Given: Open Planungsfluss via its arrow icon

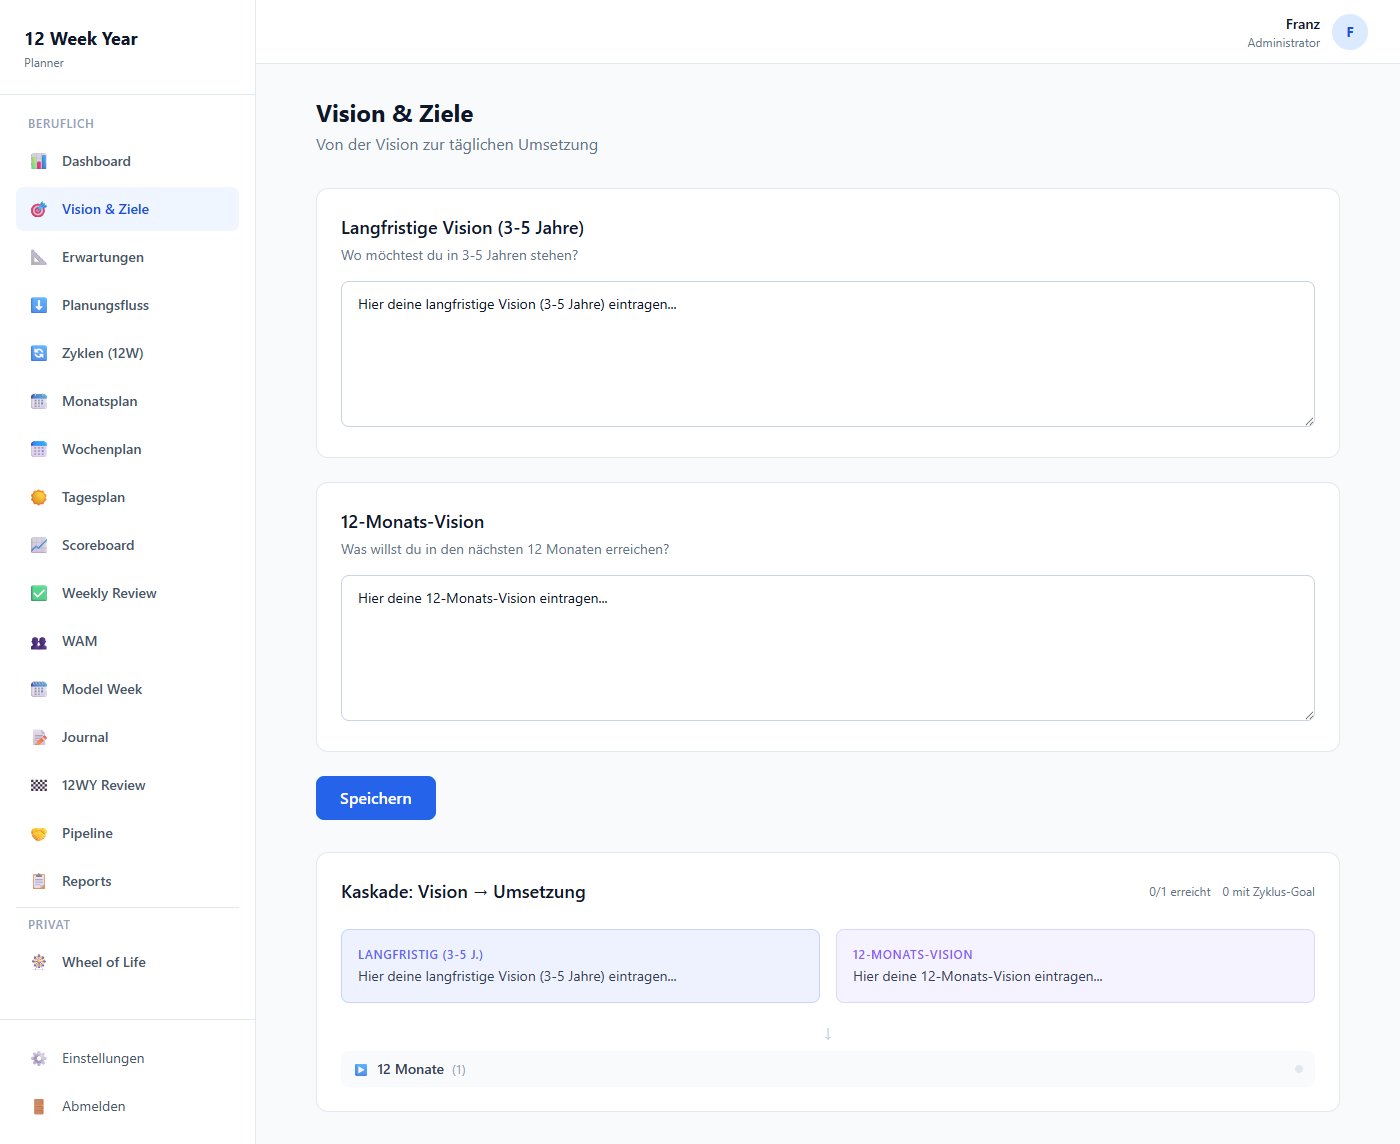Looking at the screenshot, I should point(39,306).
